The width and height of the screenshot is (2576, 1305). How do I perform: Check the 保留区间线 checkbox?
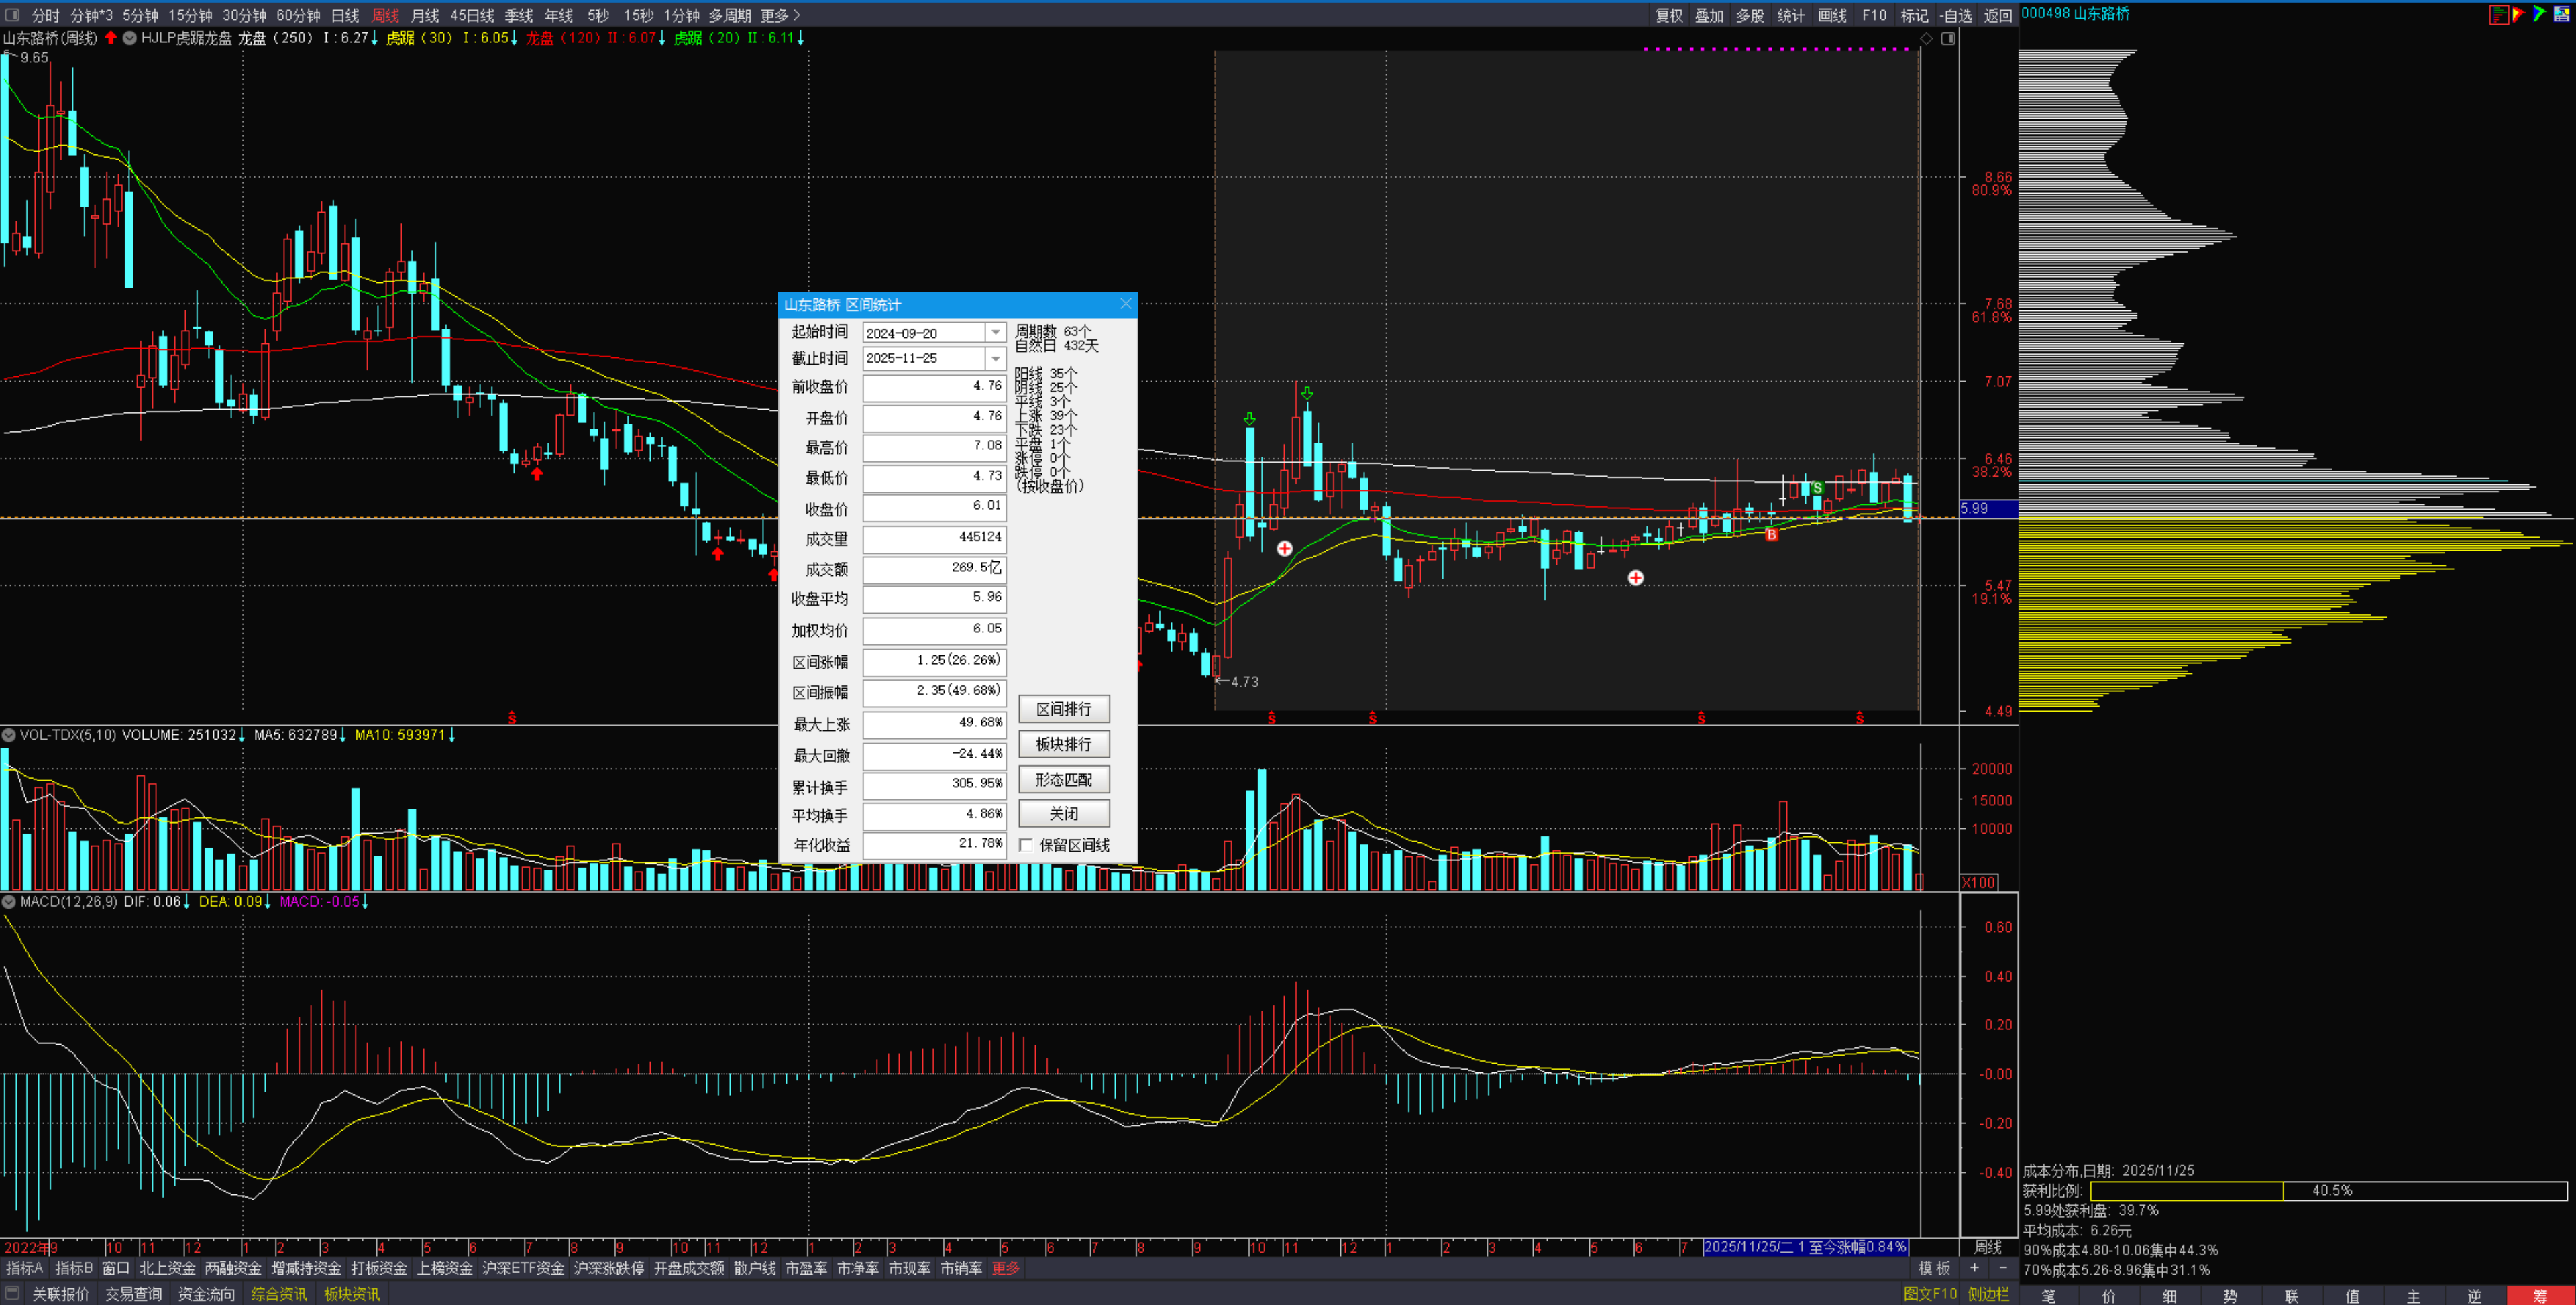(x=1026, y=845)
